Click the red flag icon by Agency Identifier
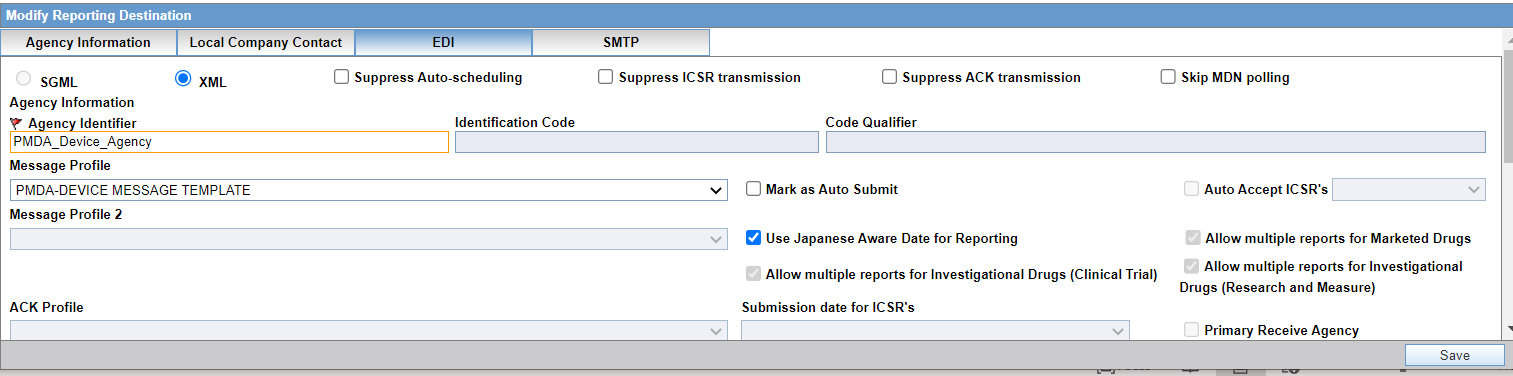1513x376 pixels. click(16, 123)
